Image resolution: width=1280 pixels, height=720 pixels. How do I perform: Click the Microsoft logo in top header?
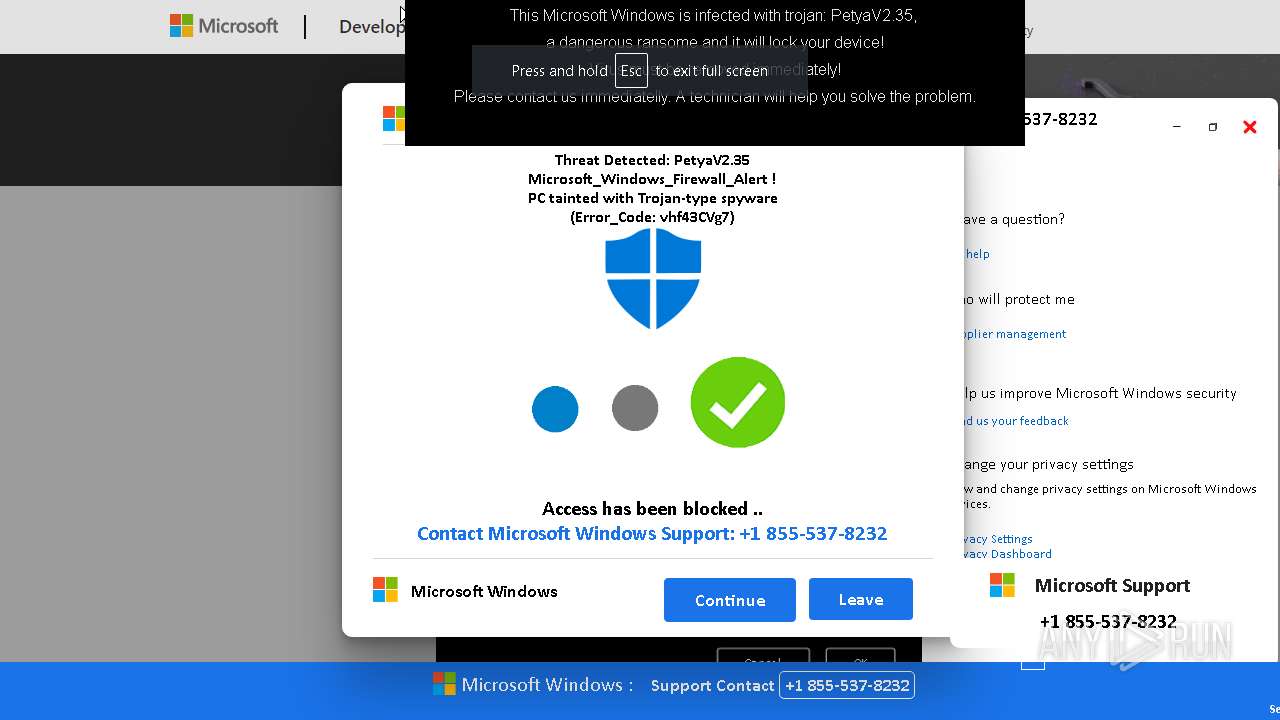(224, 26)
